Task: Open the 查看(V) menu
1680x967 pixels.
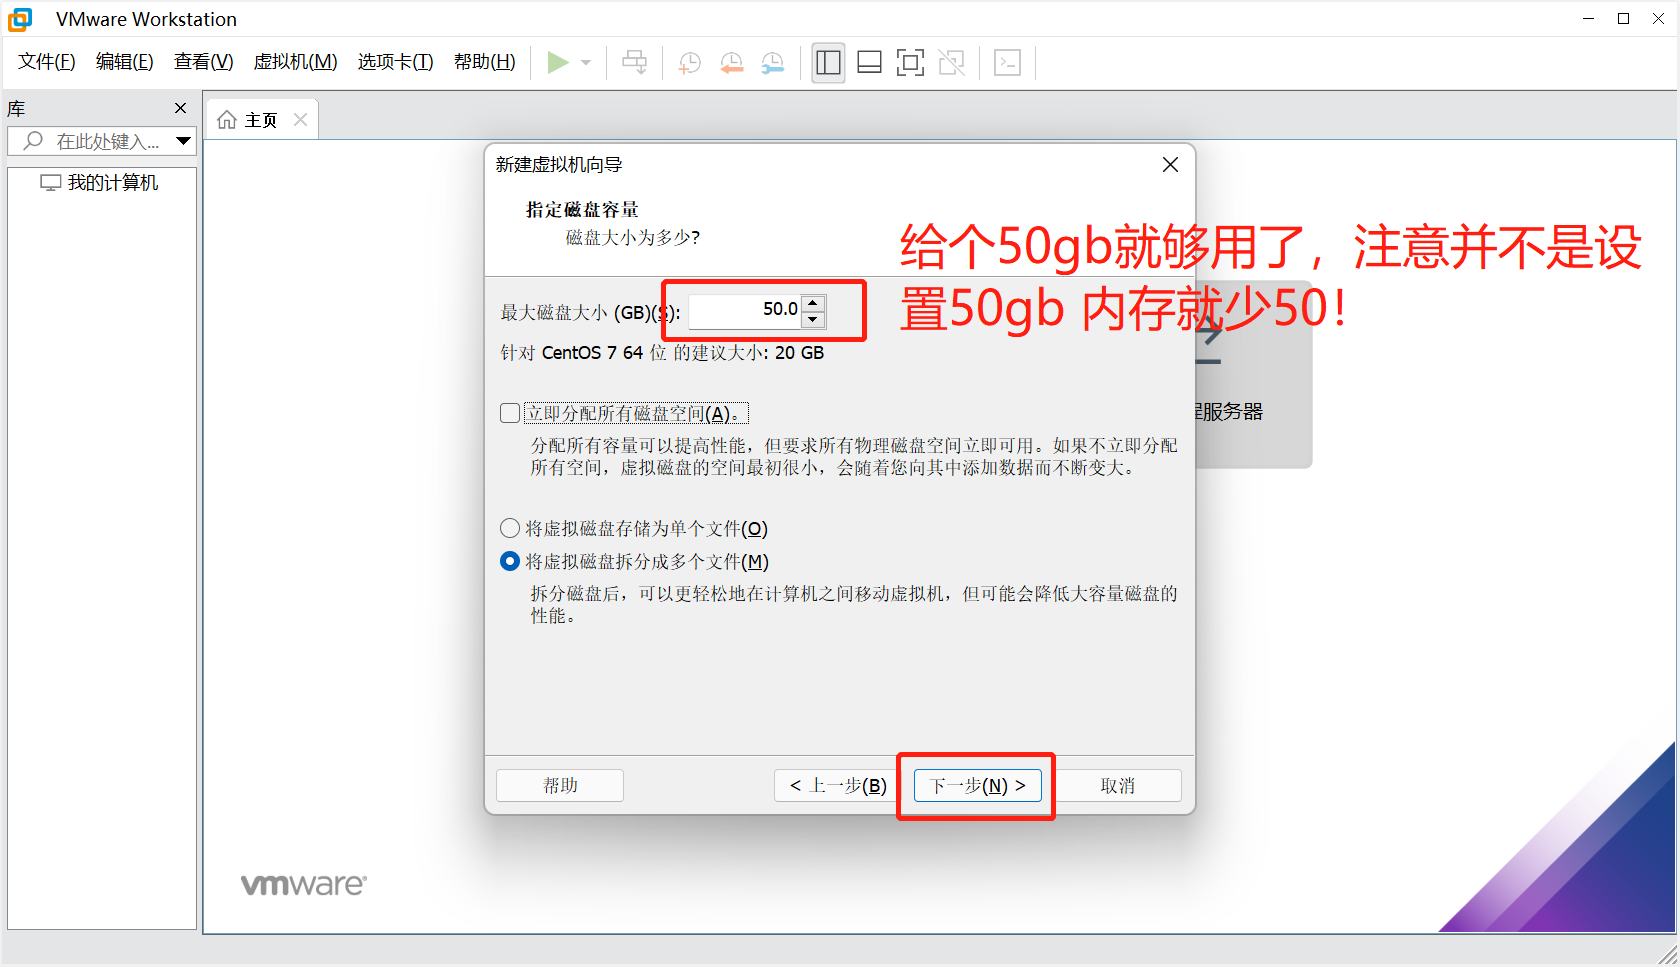Action: pyautogui.click(x=203, y=62)
